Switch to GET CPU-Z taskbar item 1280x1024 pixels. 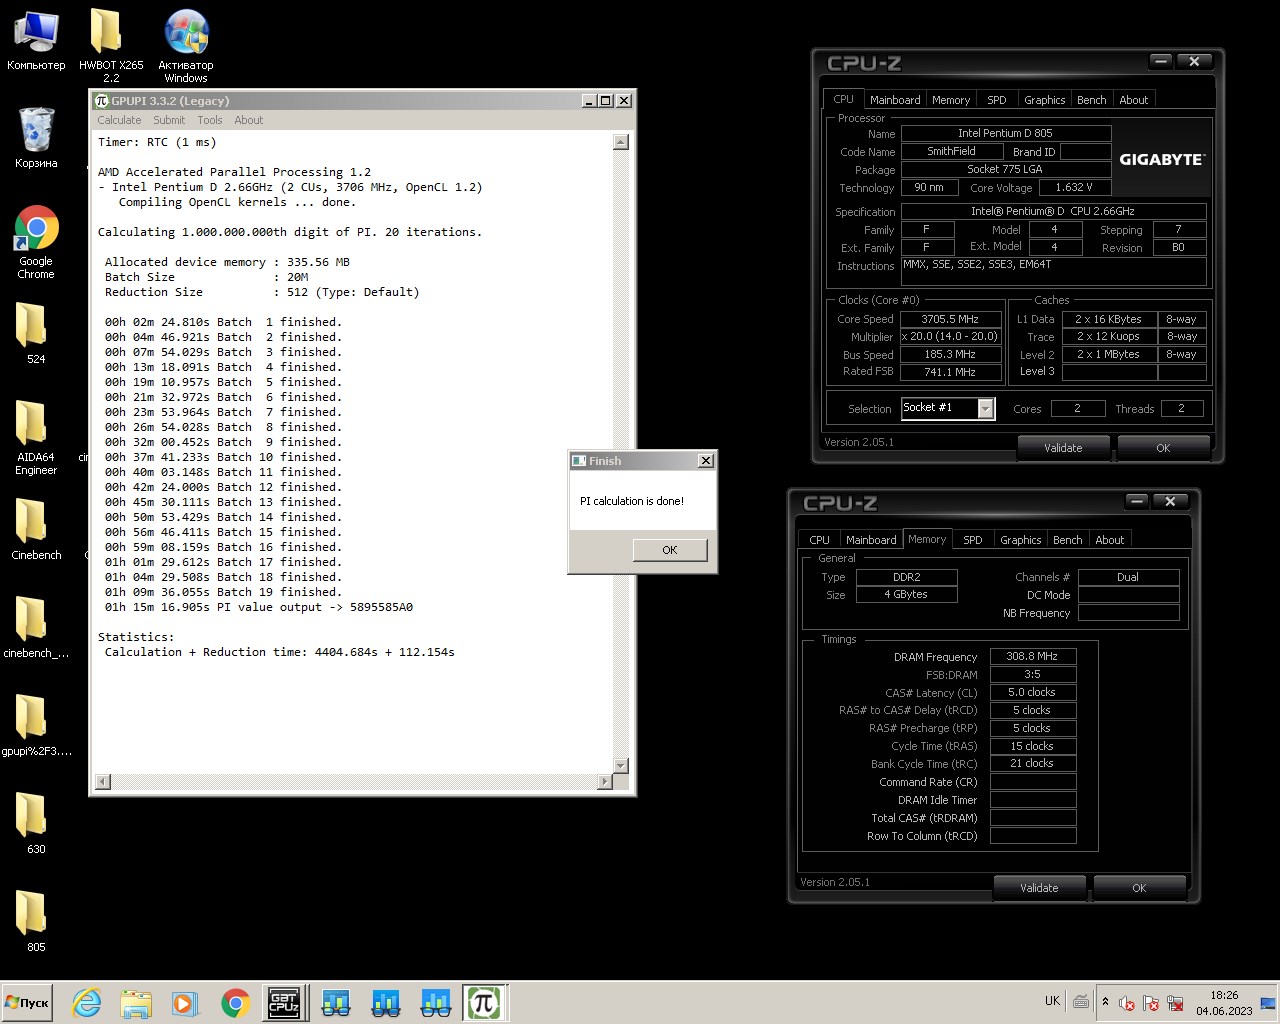(284, 1002)
